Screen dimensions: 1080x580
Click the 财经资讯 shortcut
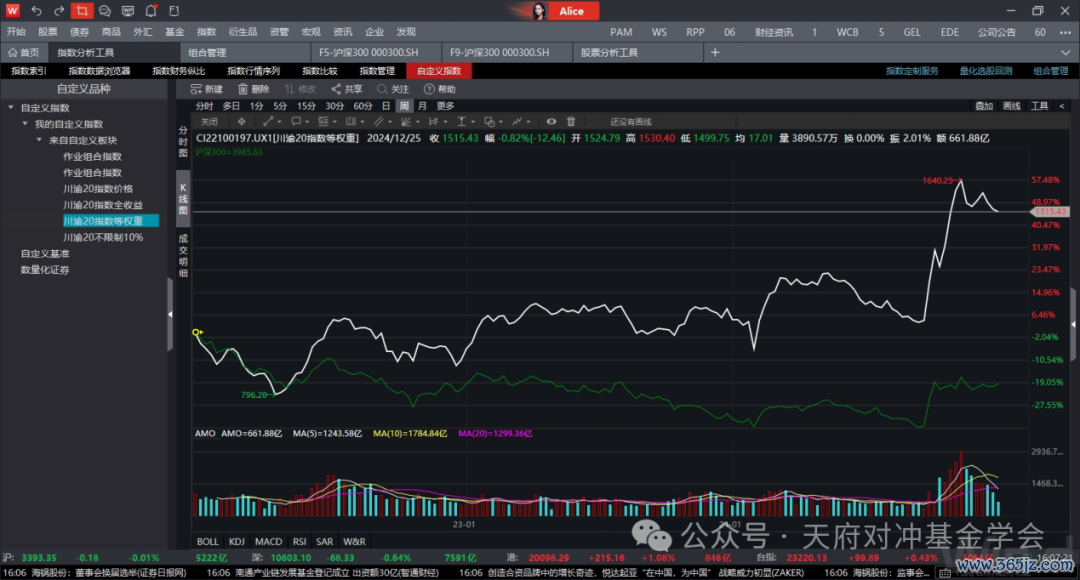[x=773, y=32]
